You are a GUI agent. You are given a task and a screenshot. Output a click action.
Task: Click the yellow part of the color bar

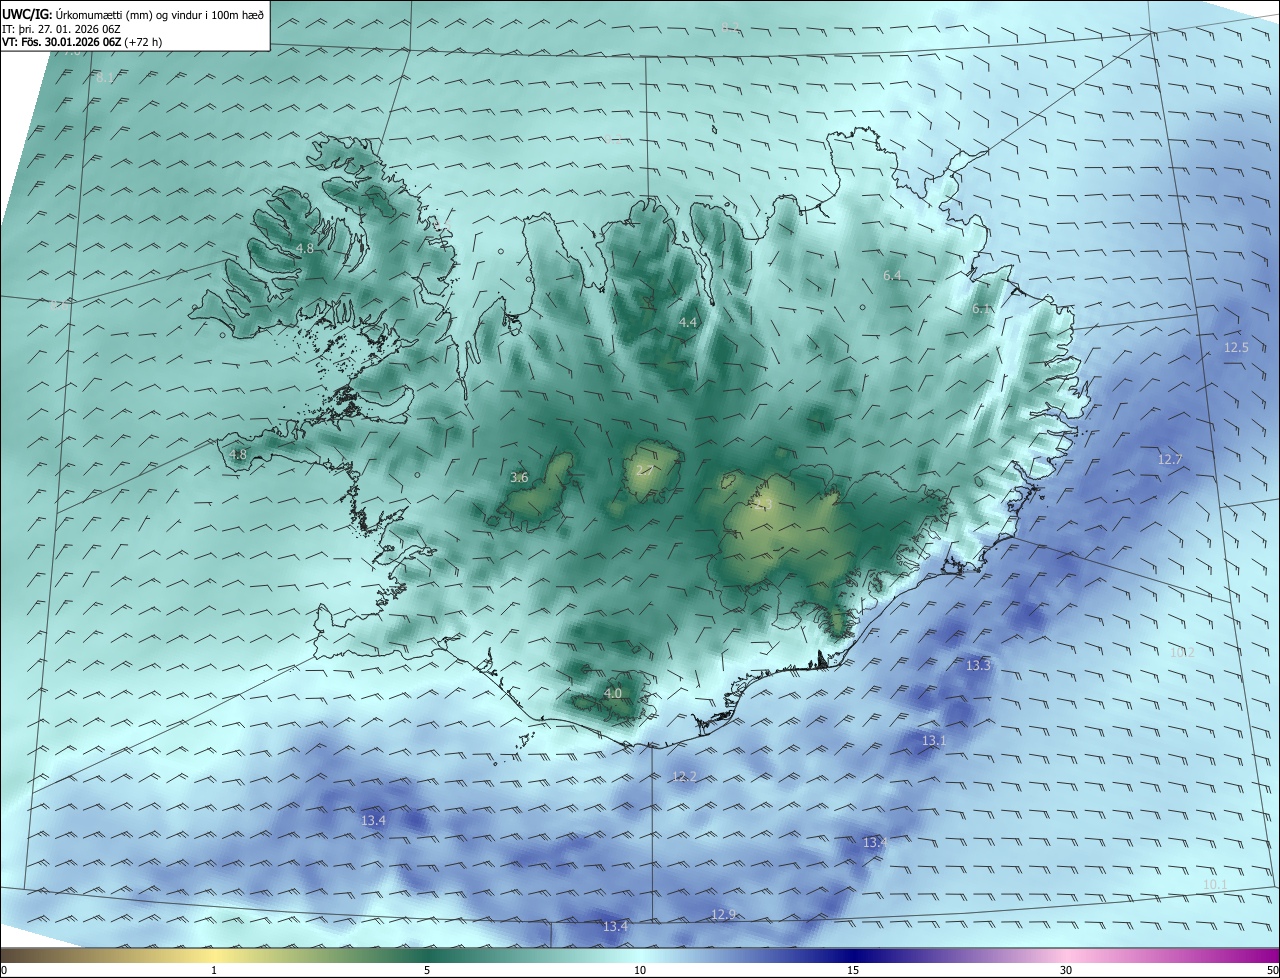[x=214, y=956]
